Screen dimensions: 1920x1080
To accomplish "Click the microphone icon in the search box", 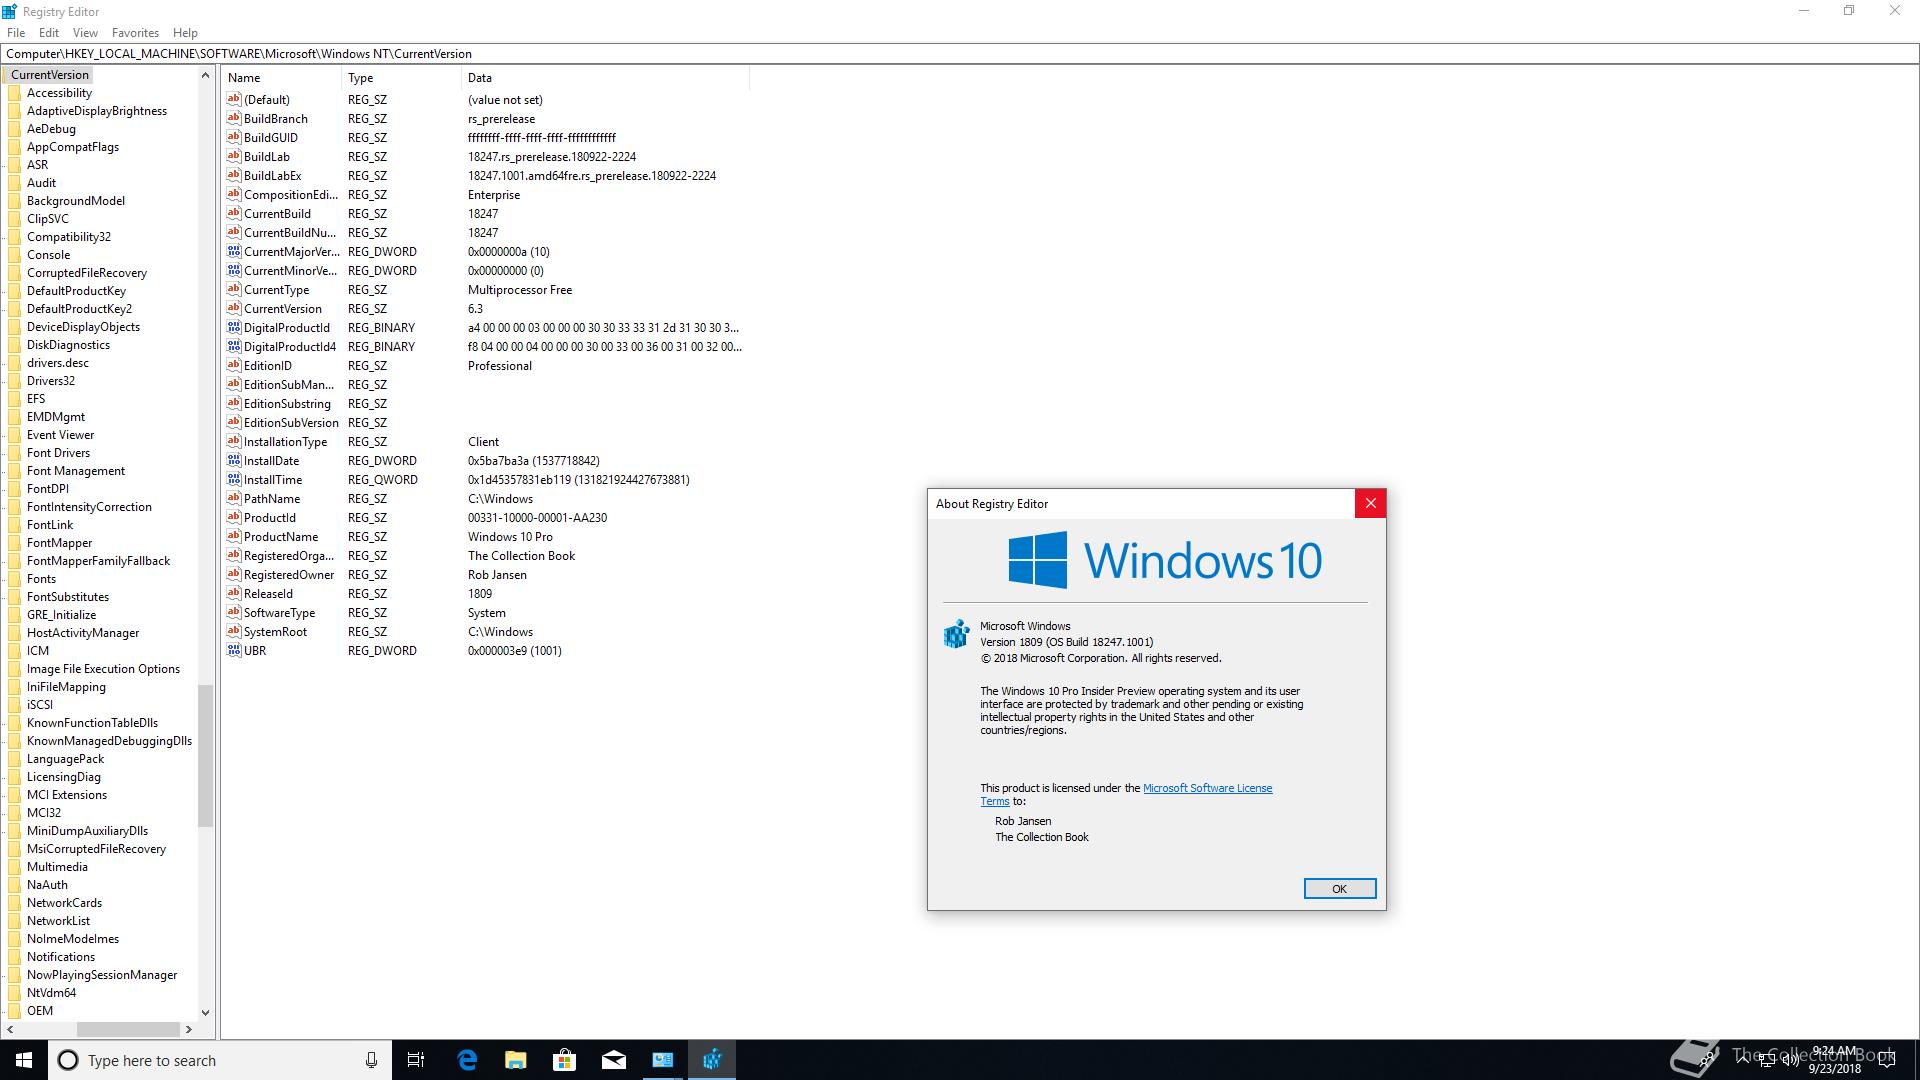I will 371,1060.
